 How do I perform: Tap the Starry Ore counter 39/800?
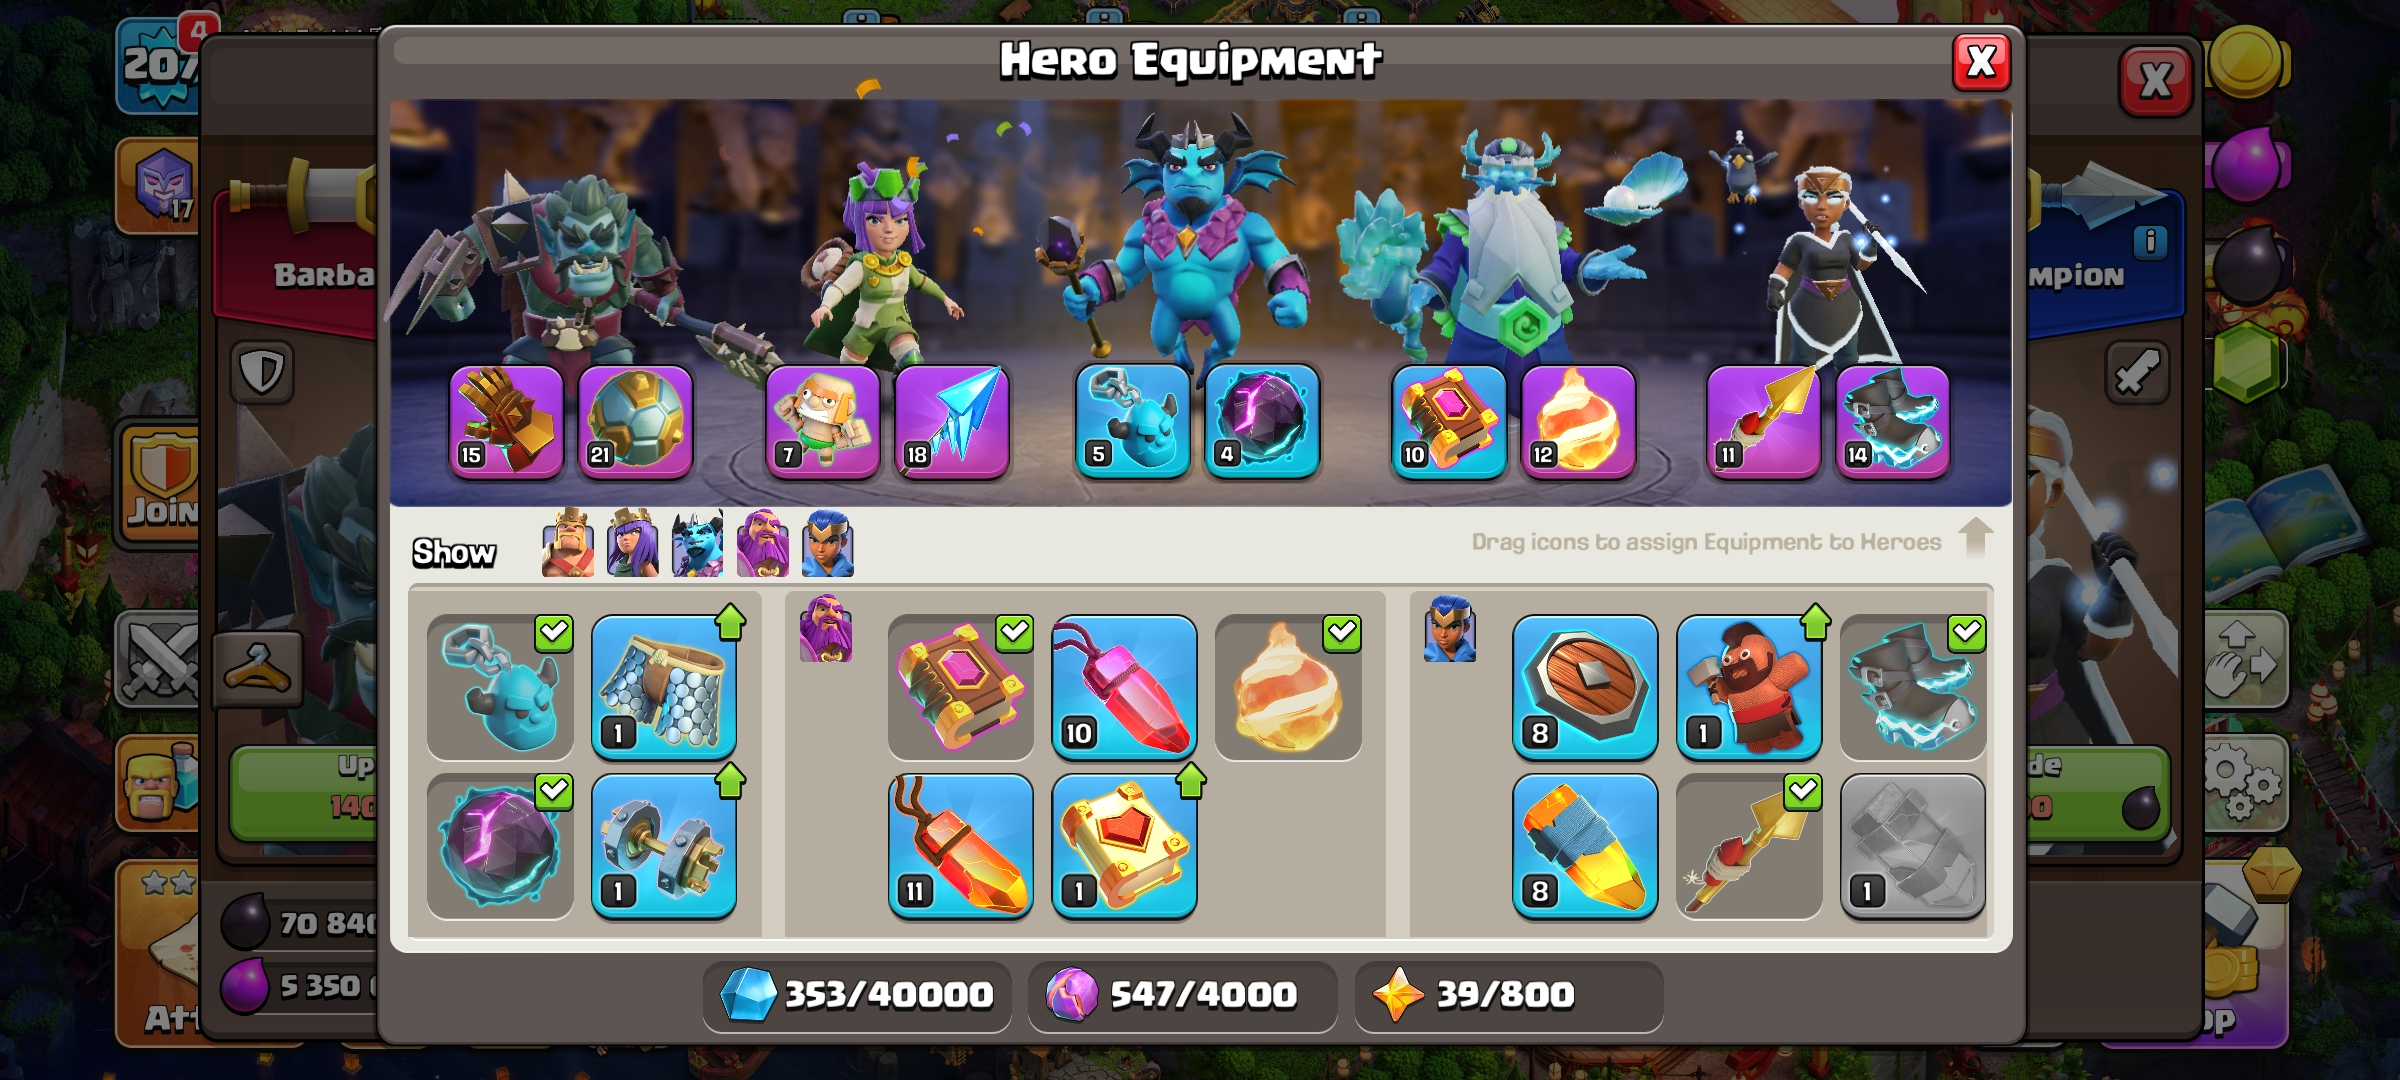click(x=1509, y=995)
